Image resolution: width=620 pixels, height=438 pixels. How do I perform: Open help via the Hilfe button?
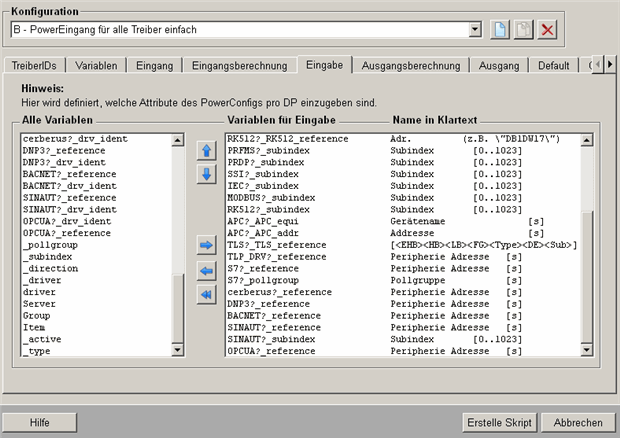[x=40, y=422]
